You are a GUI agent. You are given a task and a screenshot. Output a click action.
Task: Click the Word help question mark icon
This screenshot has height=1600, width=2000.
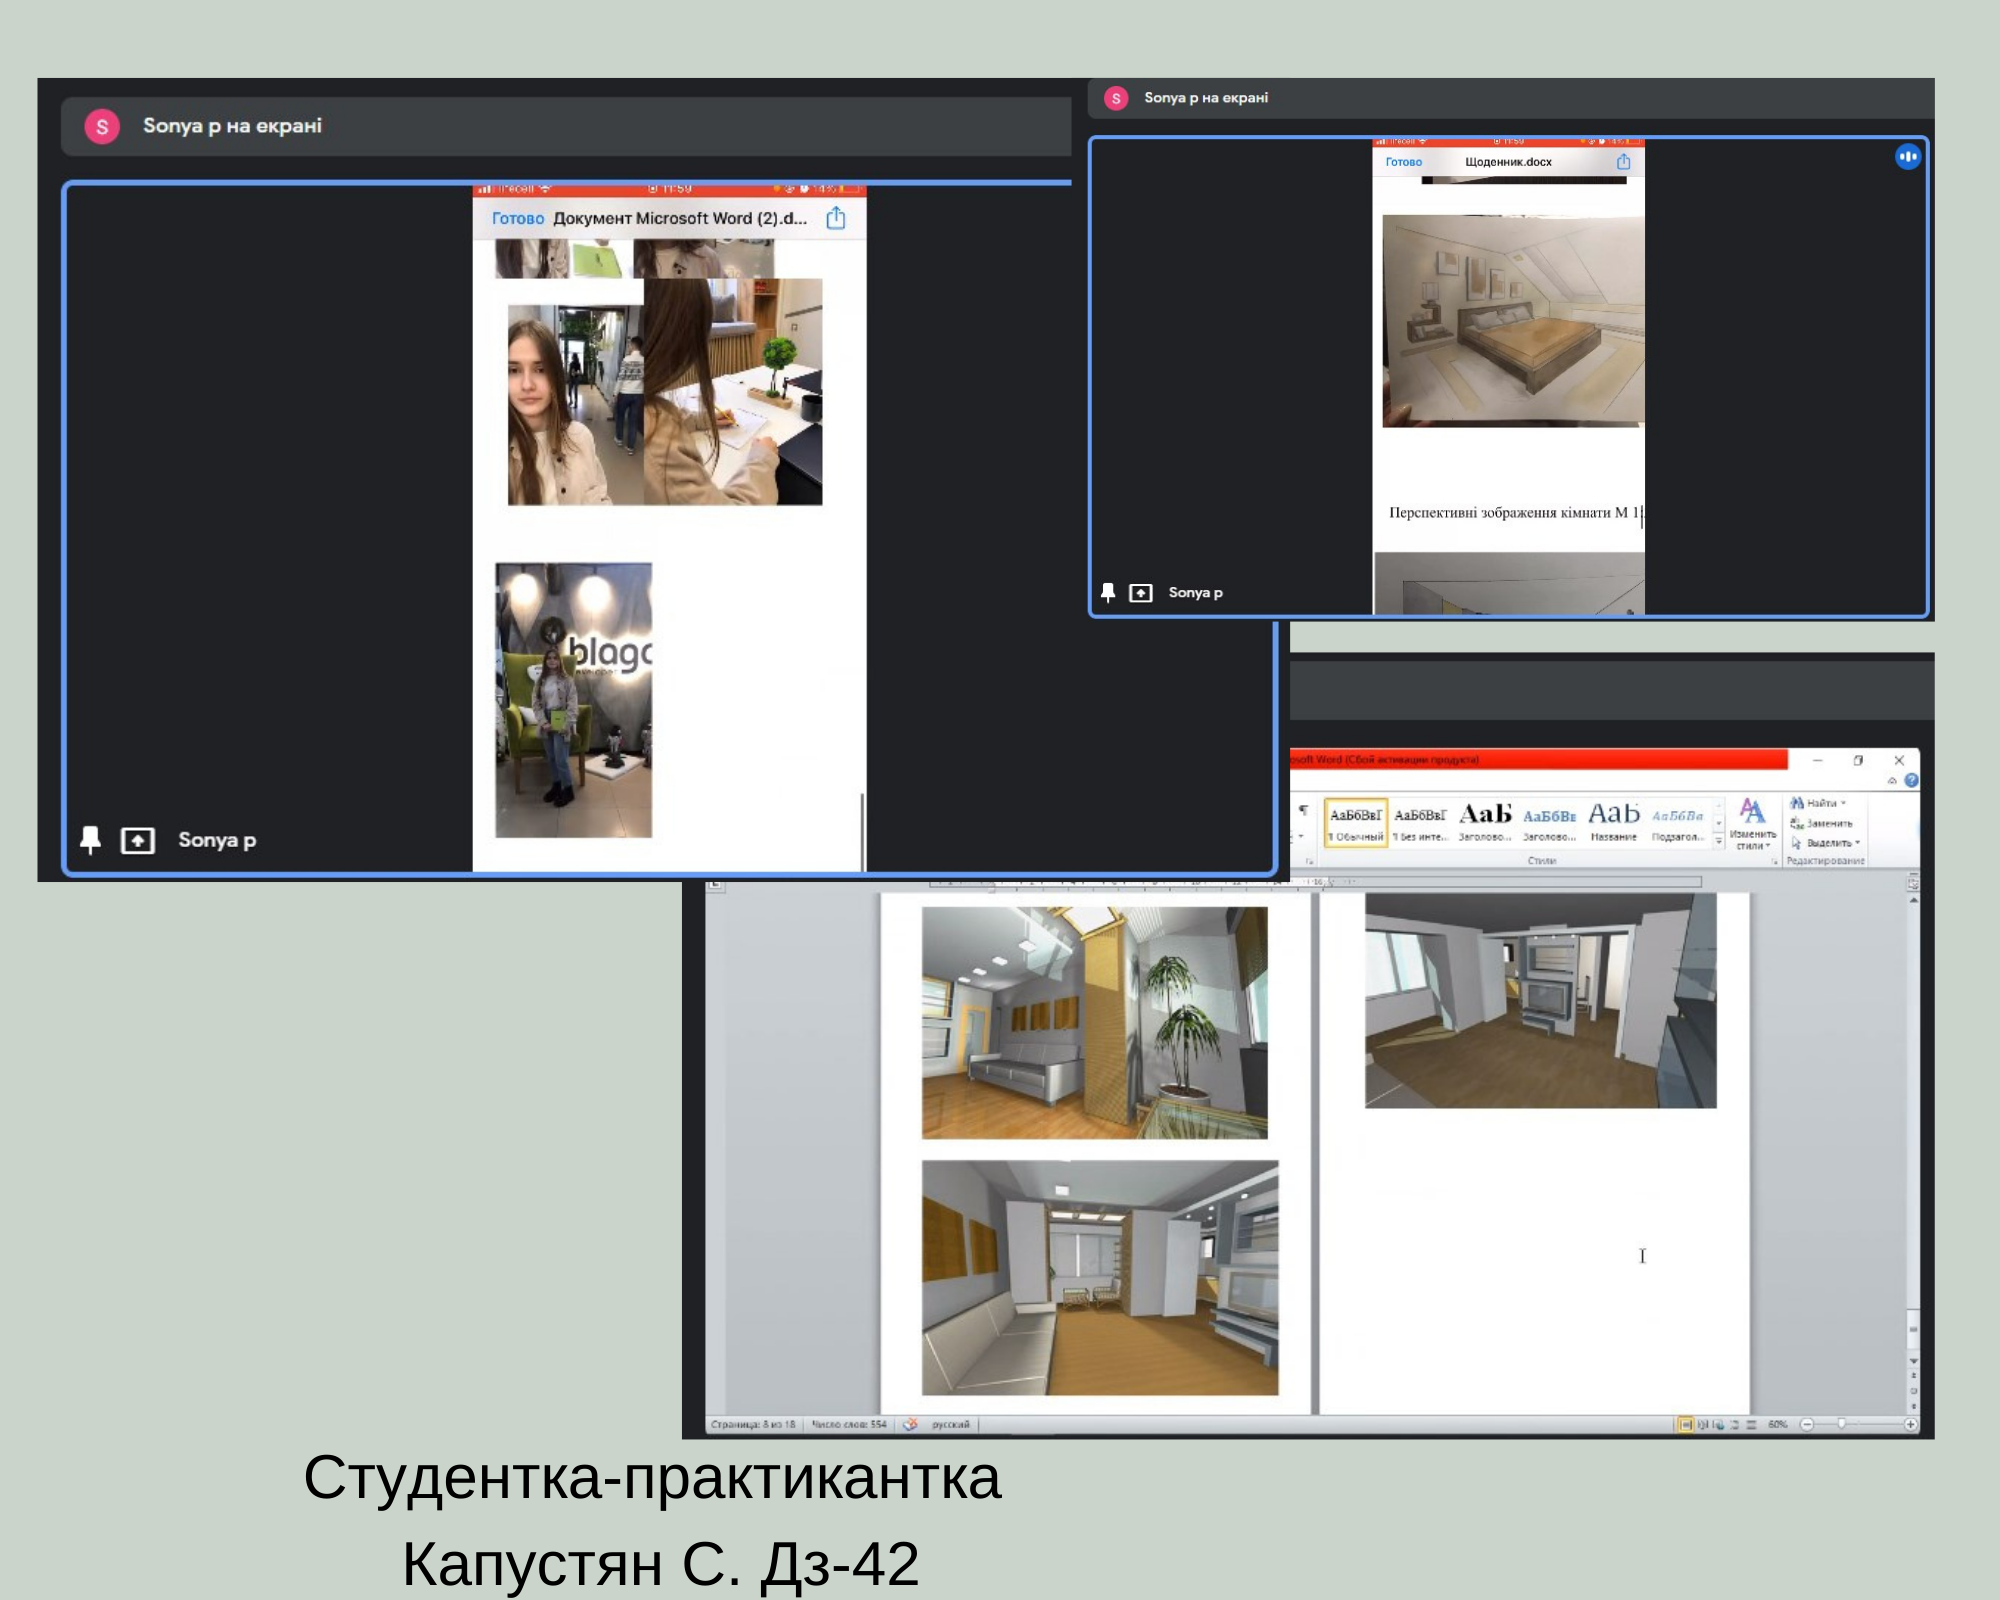1911,781
